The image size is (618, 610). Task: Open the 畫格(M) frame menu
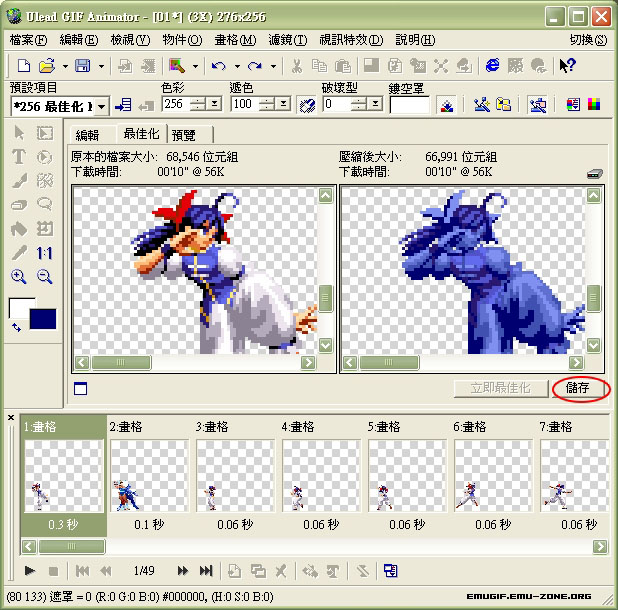coord(235,40)
